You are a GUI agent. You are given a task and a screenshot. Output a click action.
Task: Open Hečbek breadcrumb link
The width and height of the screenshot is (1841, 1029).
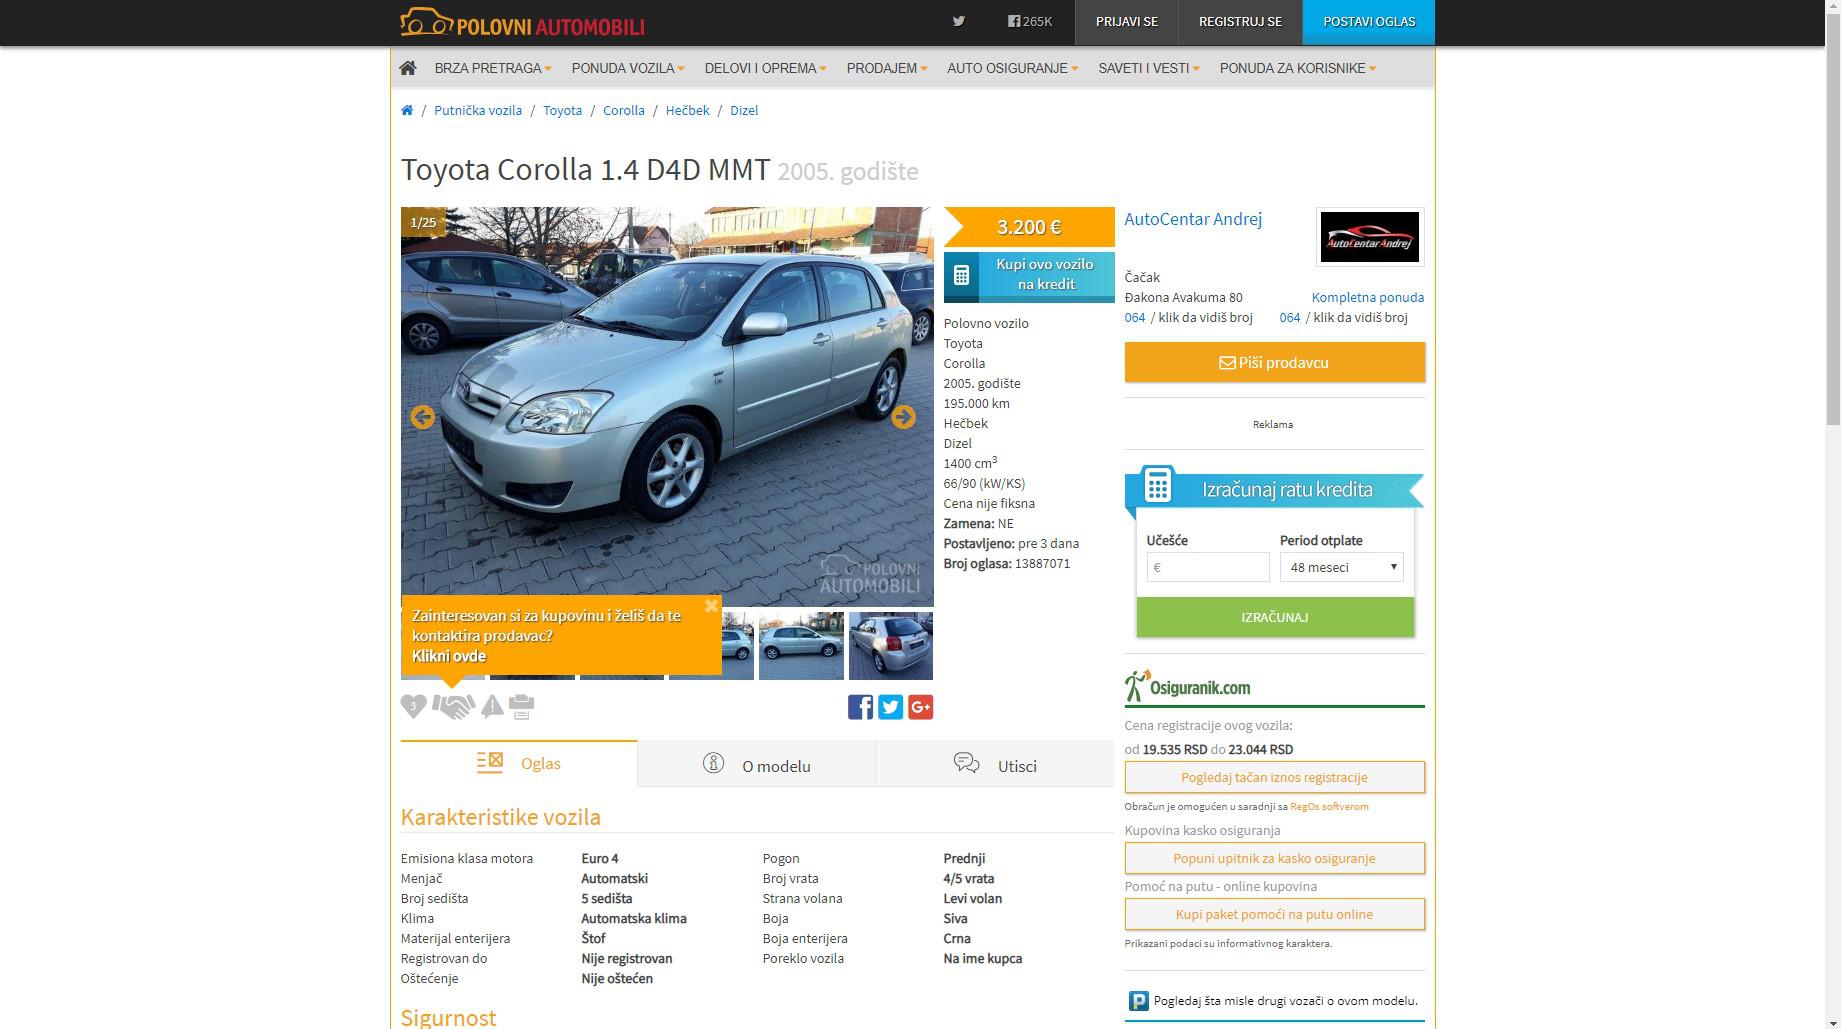(x=687, y=110)
